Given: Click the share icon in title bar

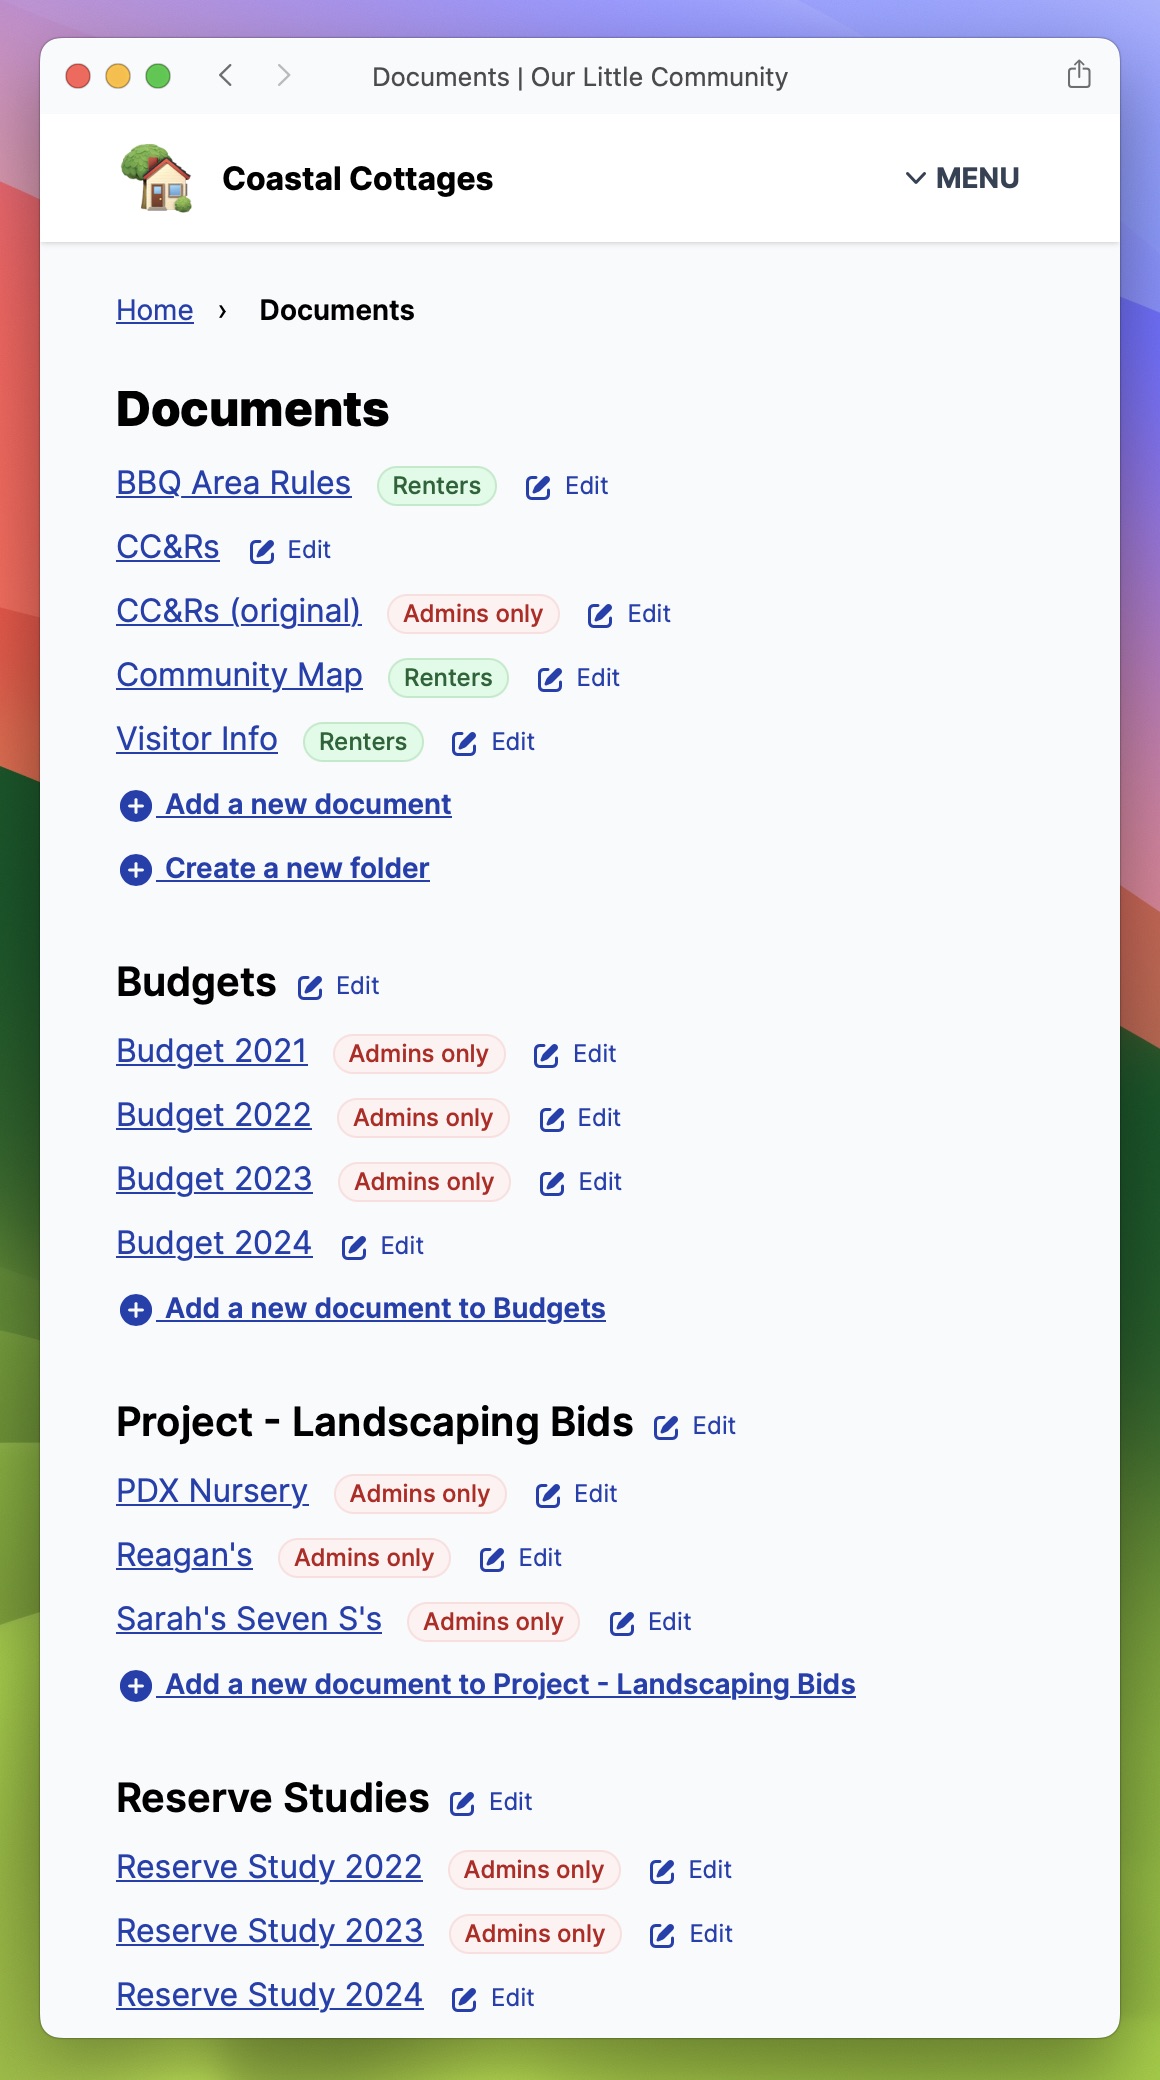Looking at the screenshot, I should point(1078,75).
